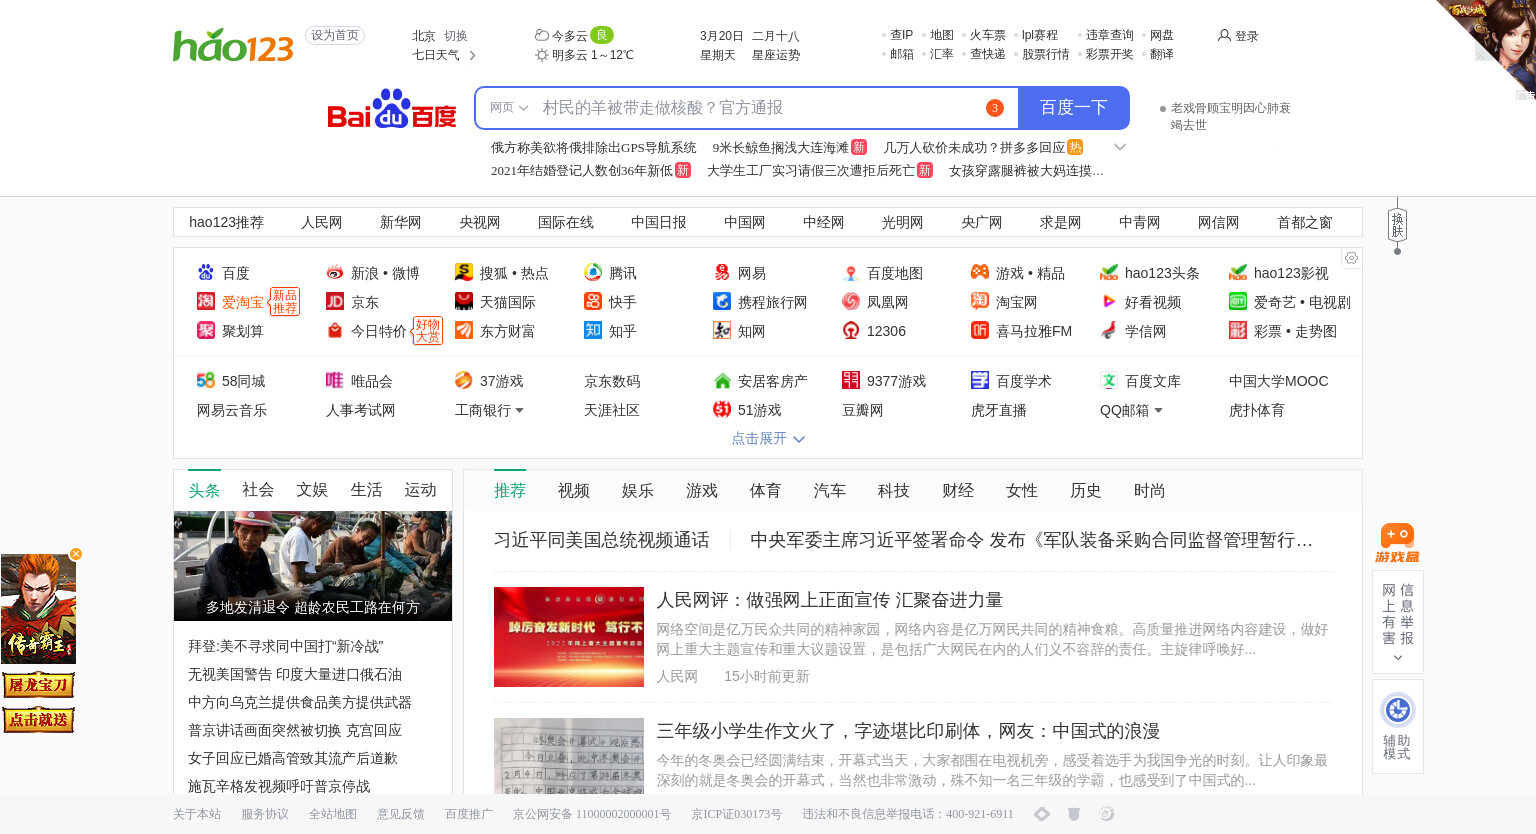Switch to the 财经 tab
This screenshot has width=1536, height=834.
[958, 490]
